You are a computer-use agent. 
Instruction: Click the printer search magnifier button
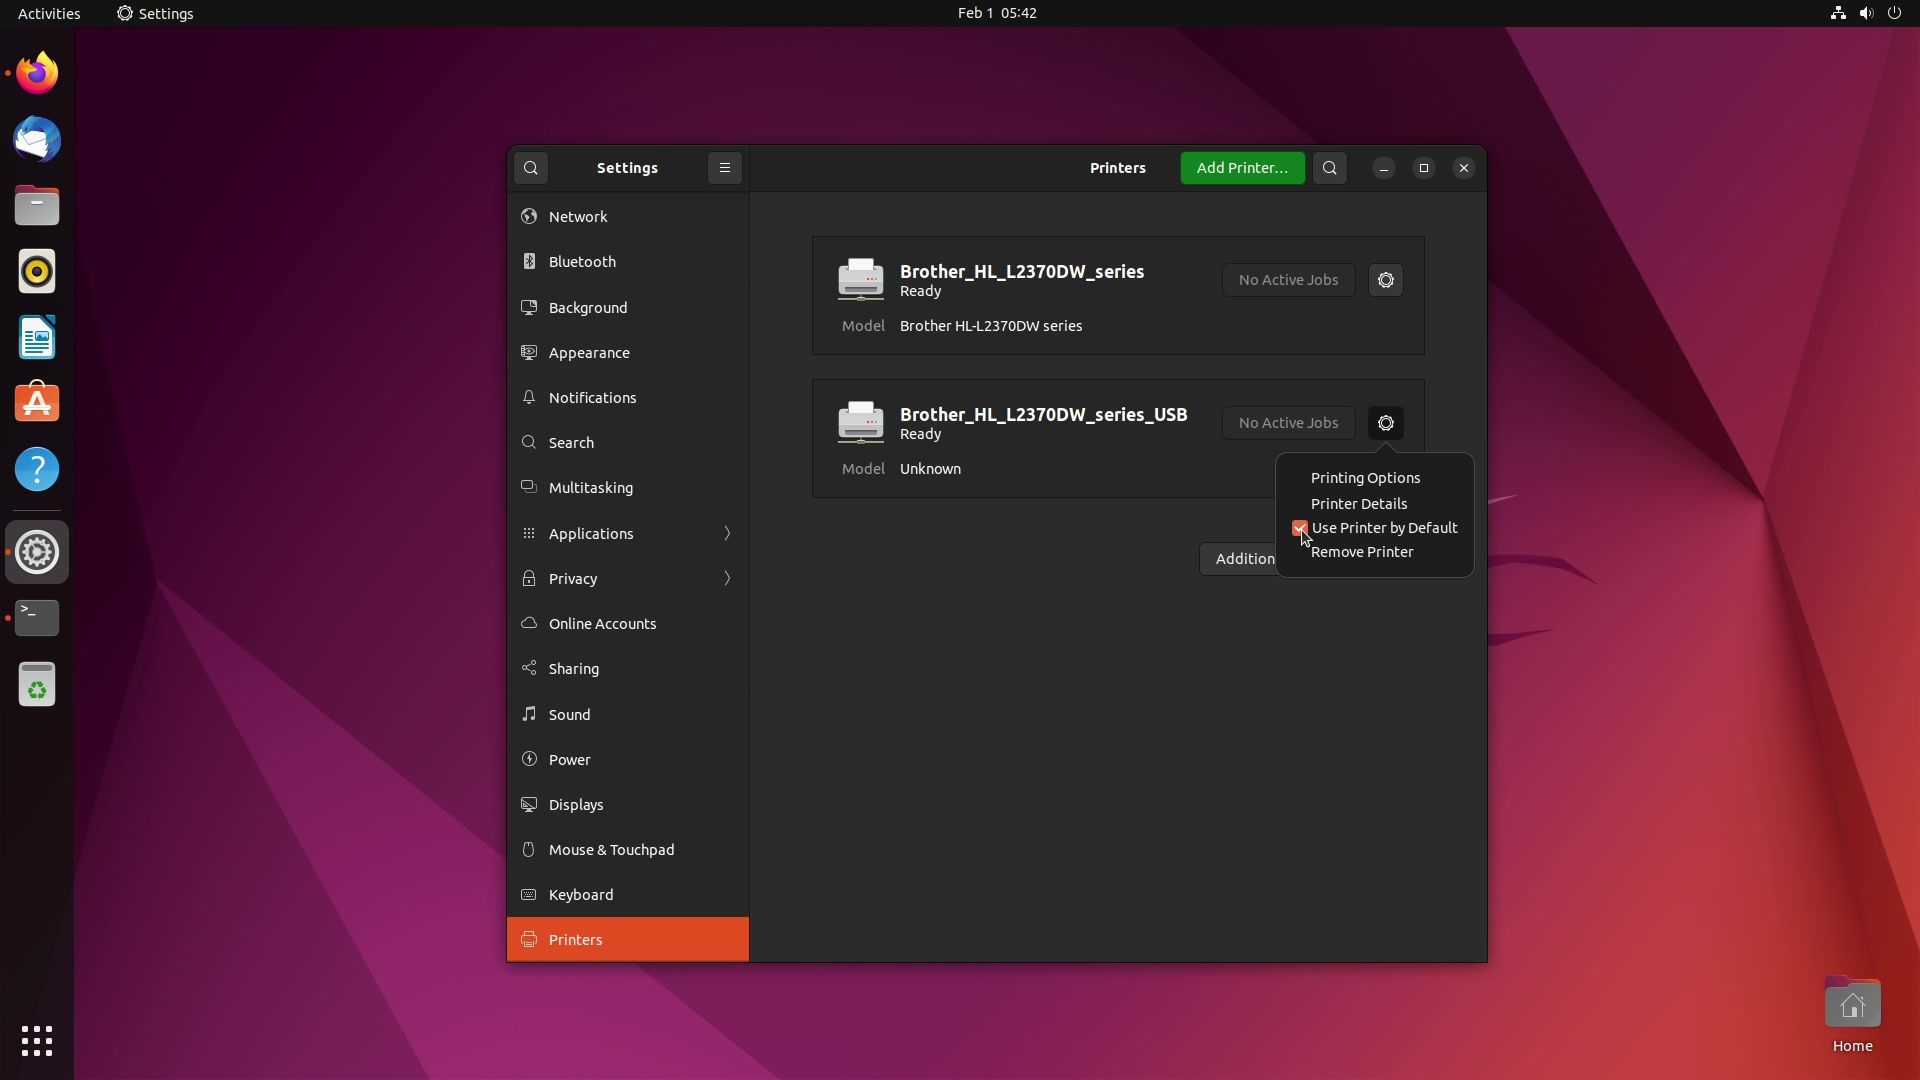(1330, 168)
